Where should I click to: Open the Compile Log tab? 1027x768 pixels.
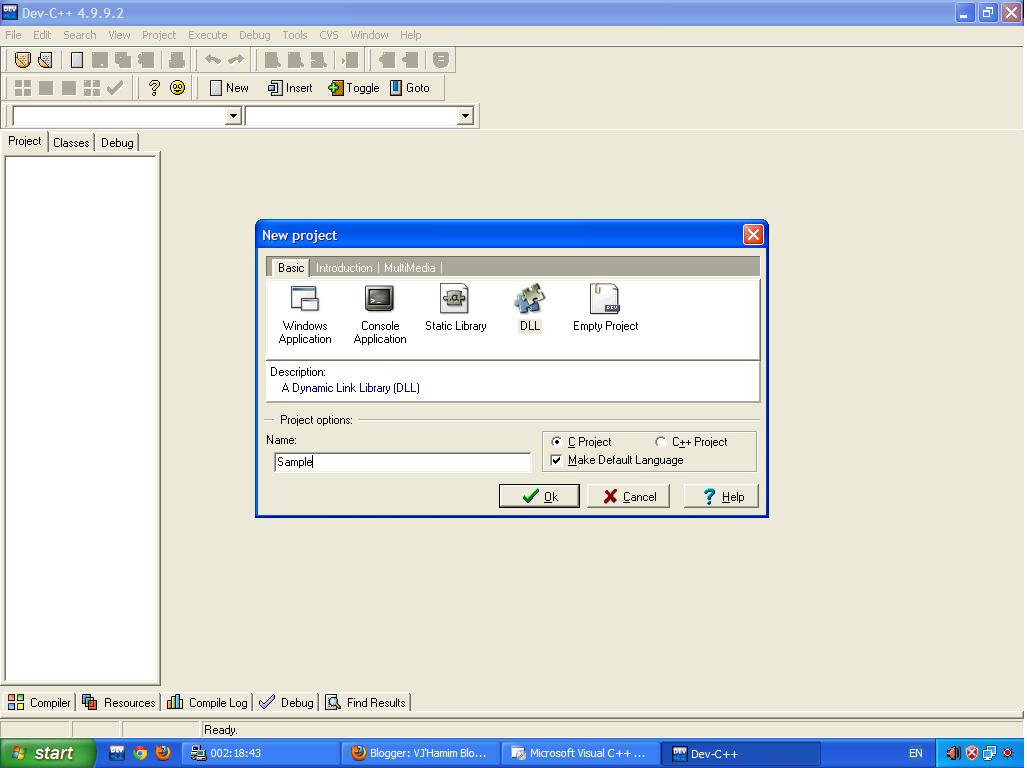(207, 703)
